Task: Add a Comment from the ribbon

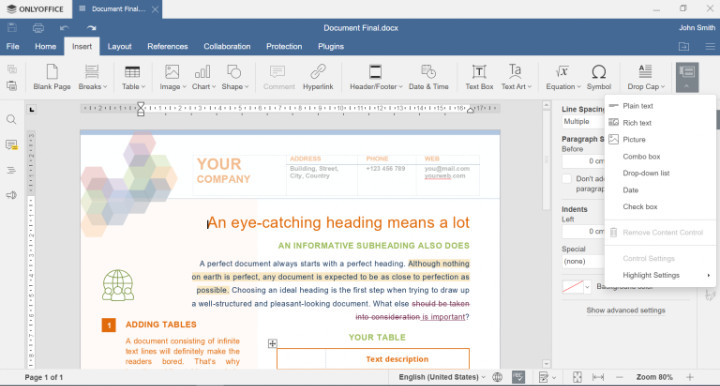Action: tap(279, 77)
